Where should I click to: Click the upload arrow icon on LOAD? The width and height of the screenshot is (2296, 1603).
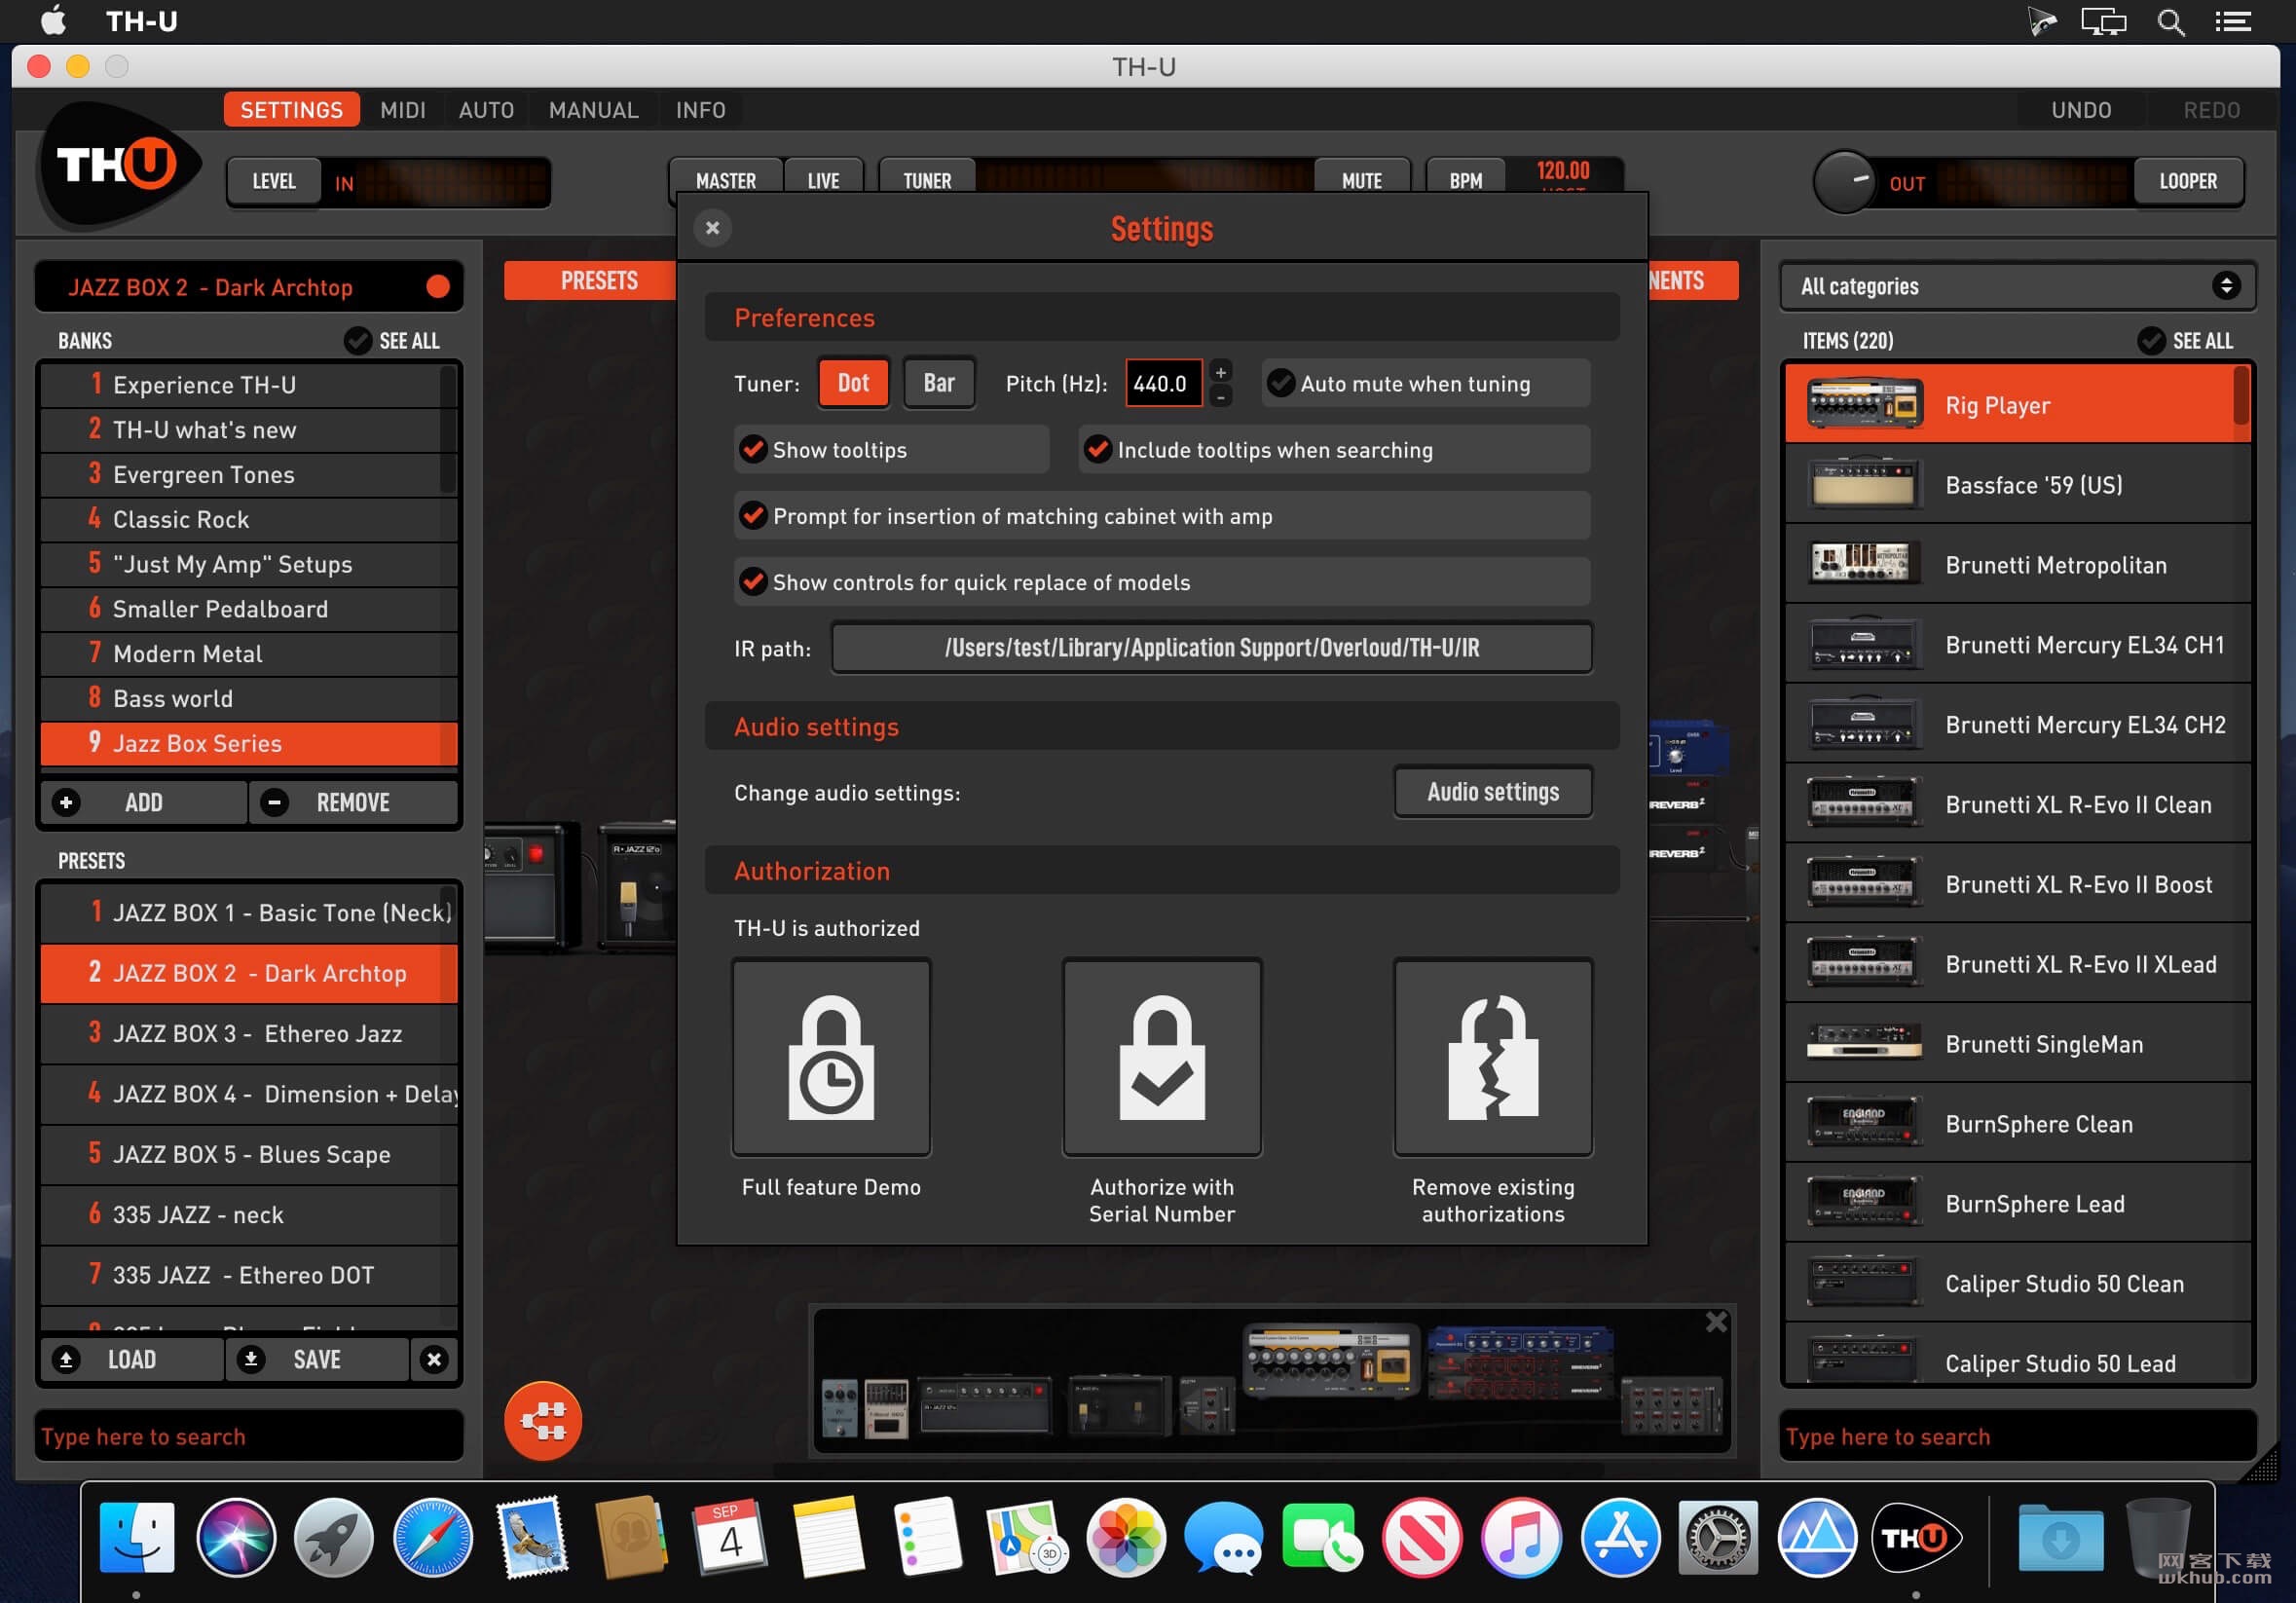pos(67,1359)
